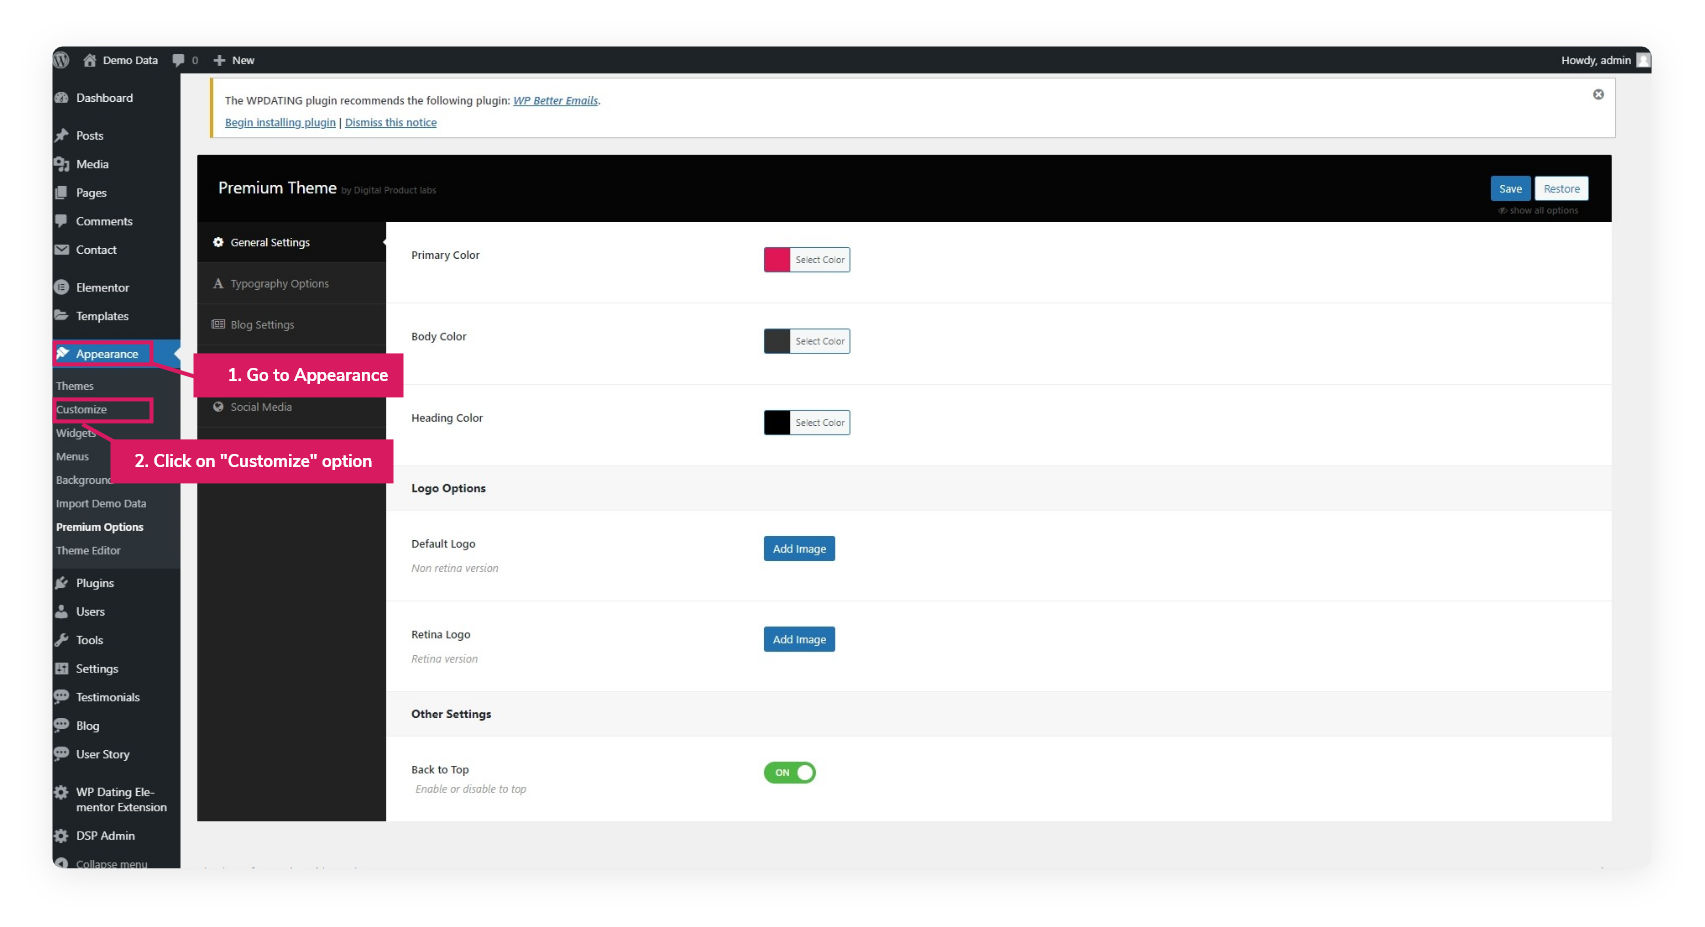Click the User Story icon

[x=62, y=754]
